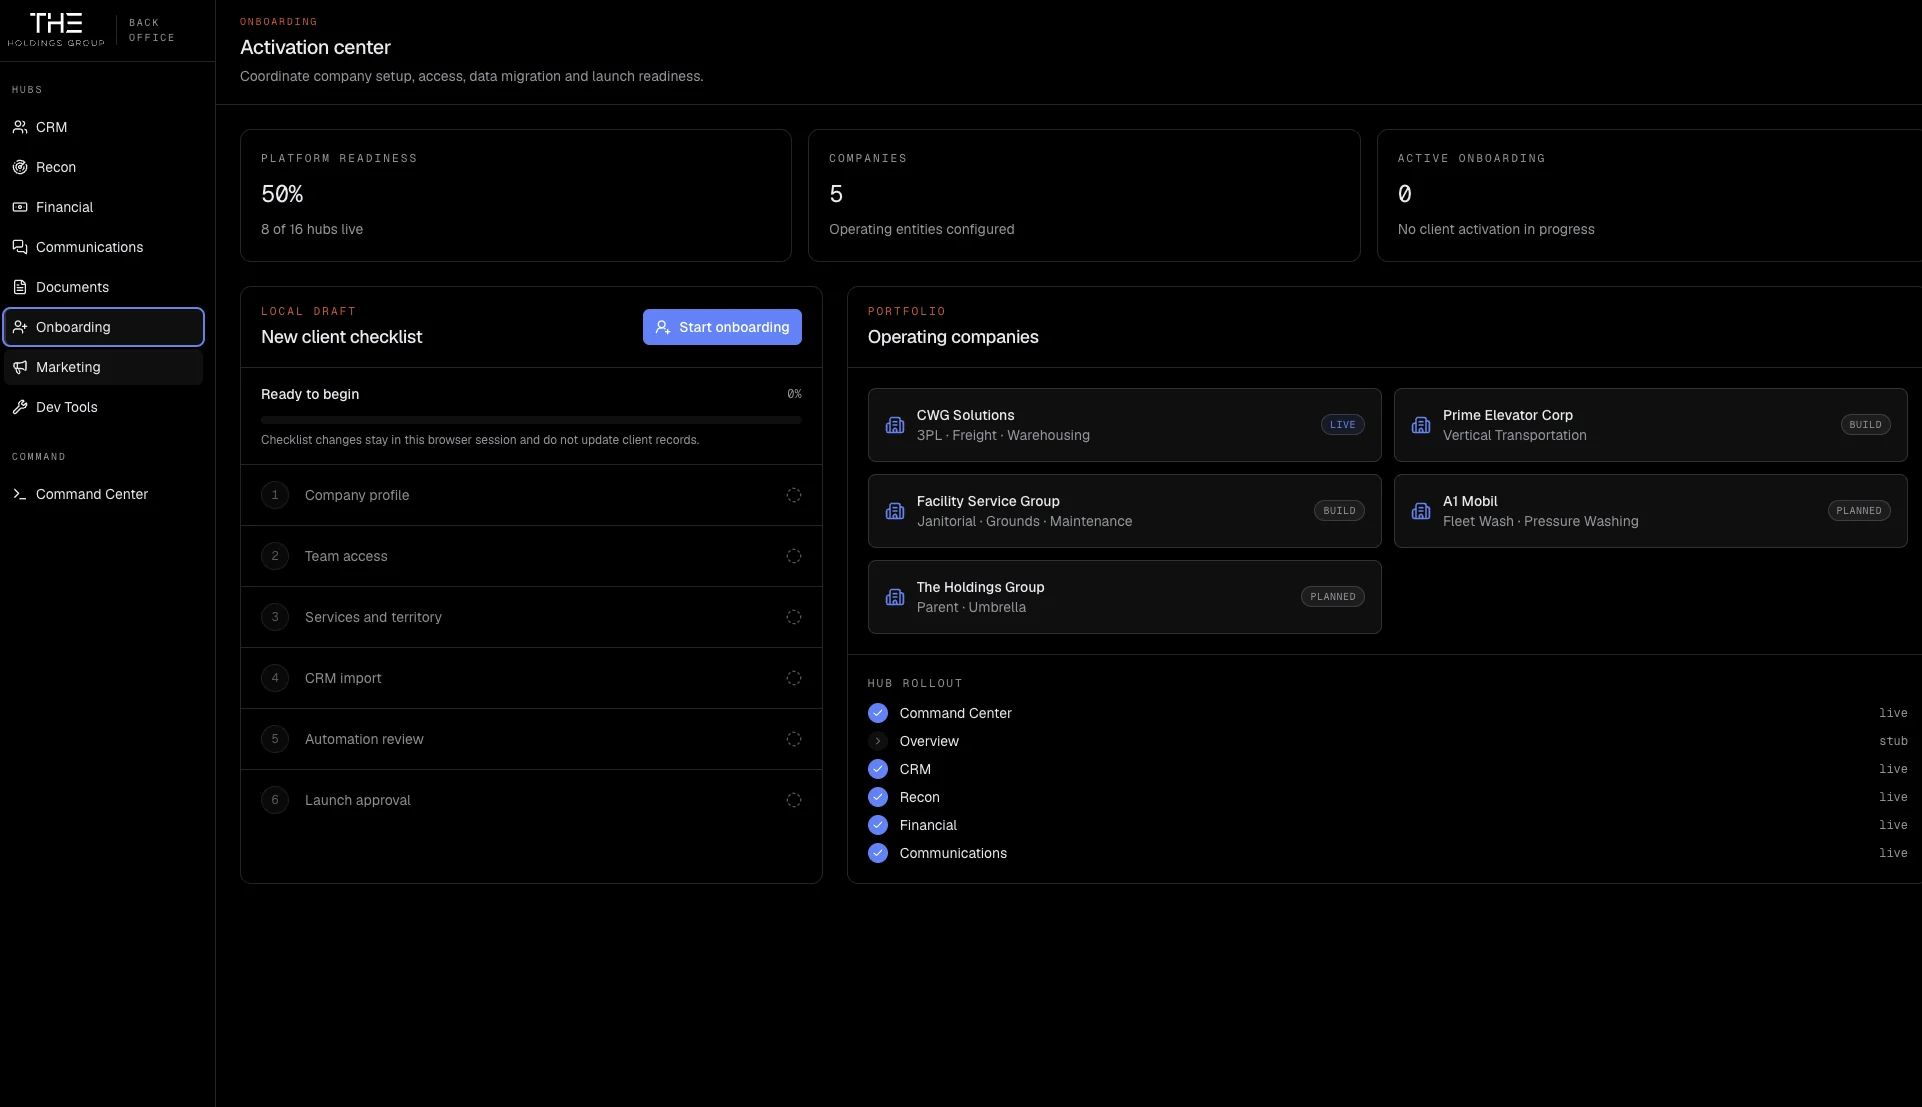Viewport: 1922px width, 1107px height.
Task: Click building icon on Facility Service Group card
Action: (x=895, y=511)
